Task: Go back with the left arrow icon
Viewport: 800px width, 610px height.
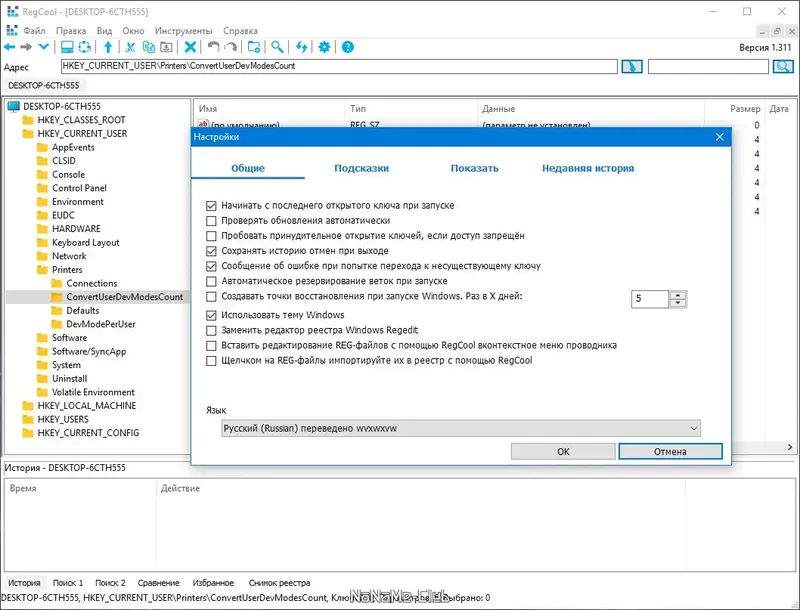Action: (9, 47)
